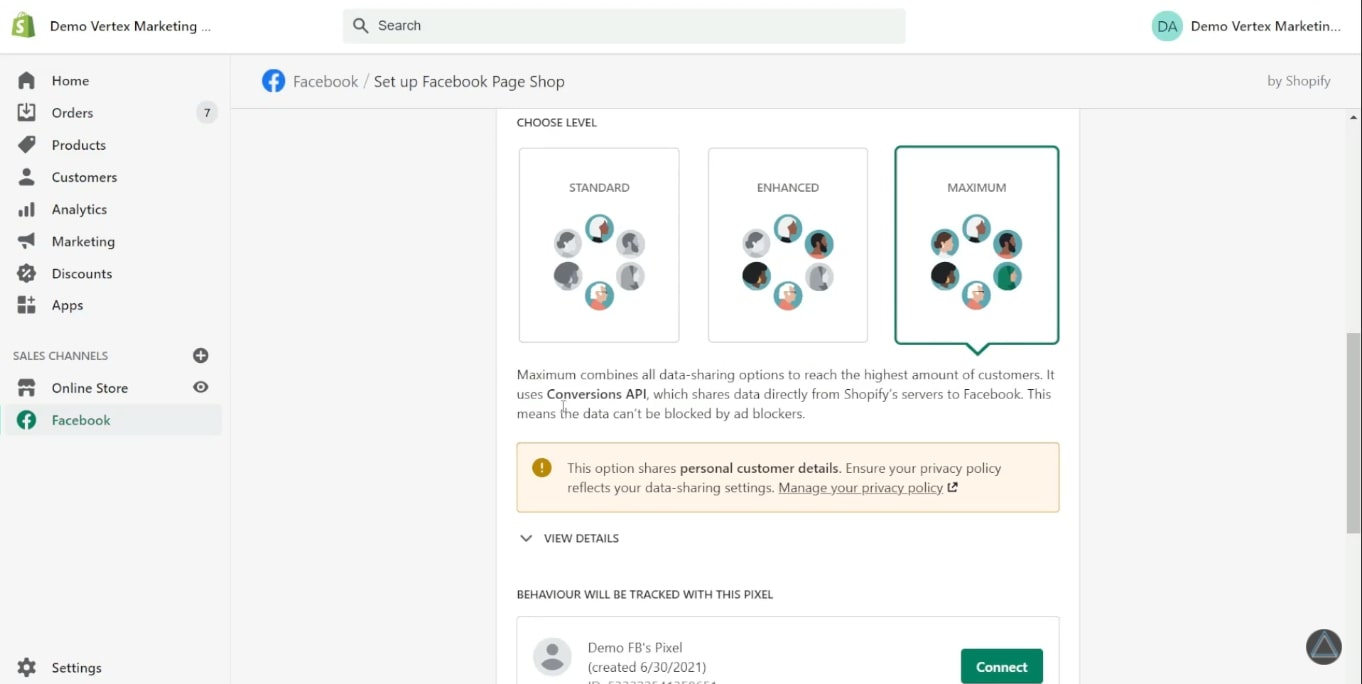Click the Analytics bar chart icon

pos(27,209)
